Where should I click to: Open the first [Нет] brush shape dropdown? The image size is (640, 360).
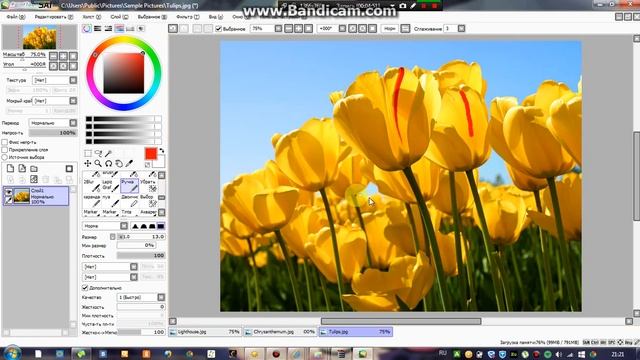tap(110, 267)
